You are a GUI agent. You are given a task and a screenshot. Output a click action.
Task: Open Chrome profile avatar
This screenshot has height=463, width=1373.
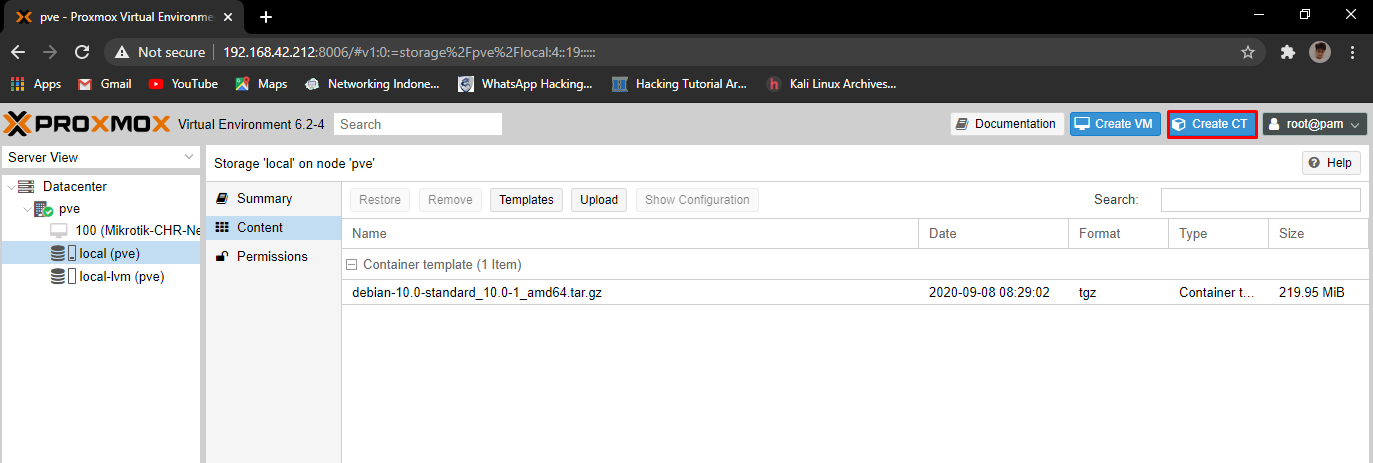pos(1320,52)
